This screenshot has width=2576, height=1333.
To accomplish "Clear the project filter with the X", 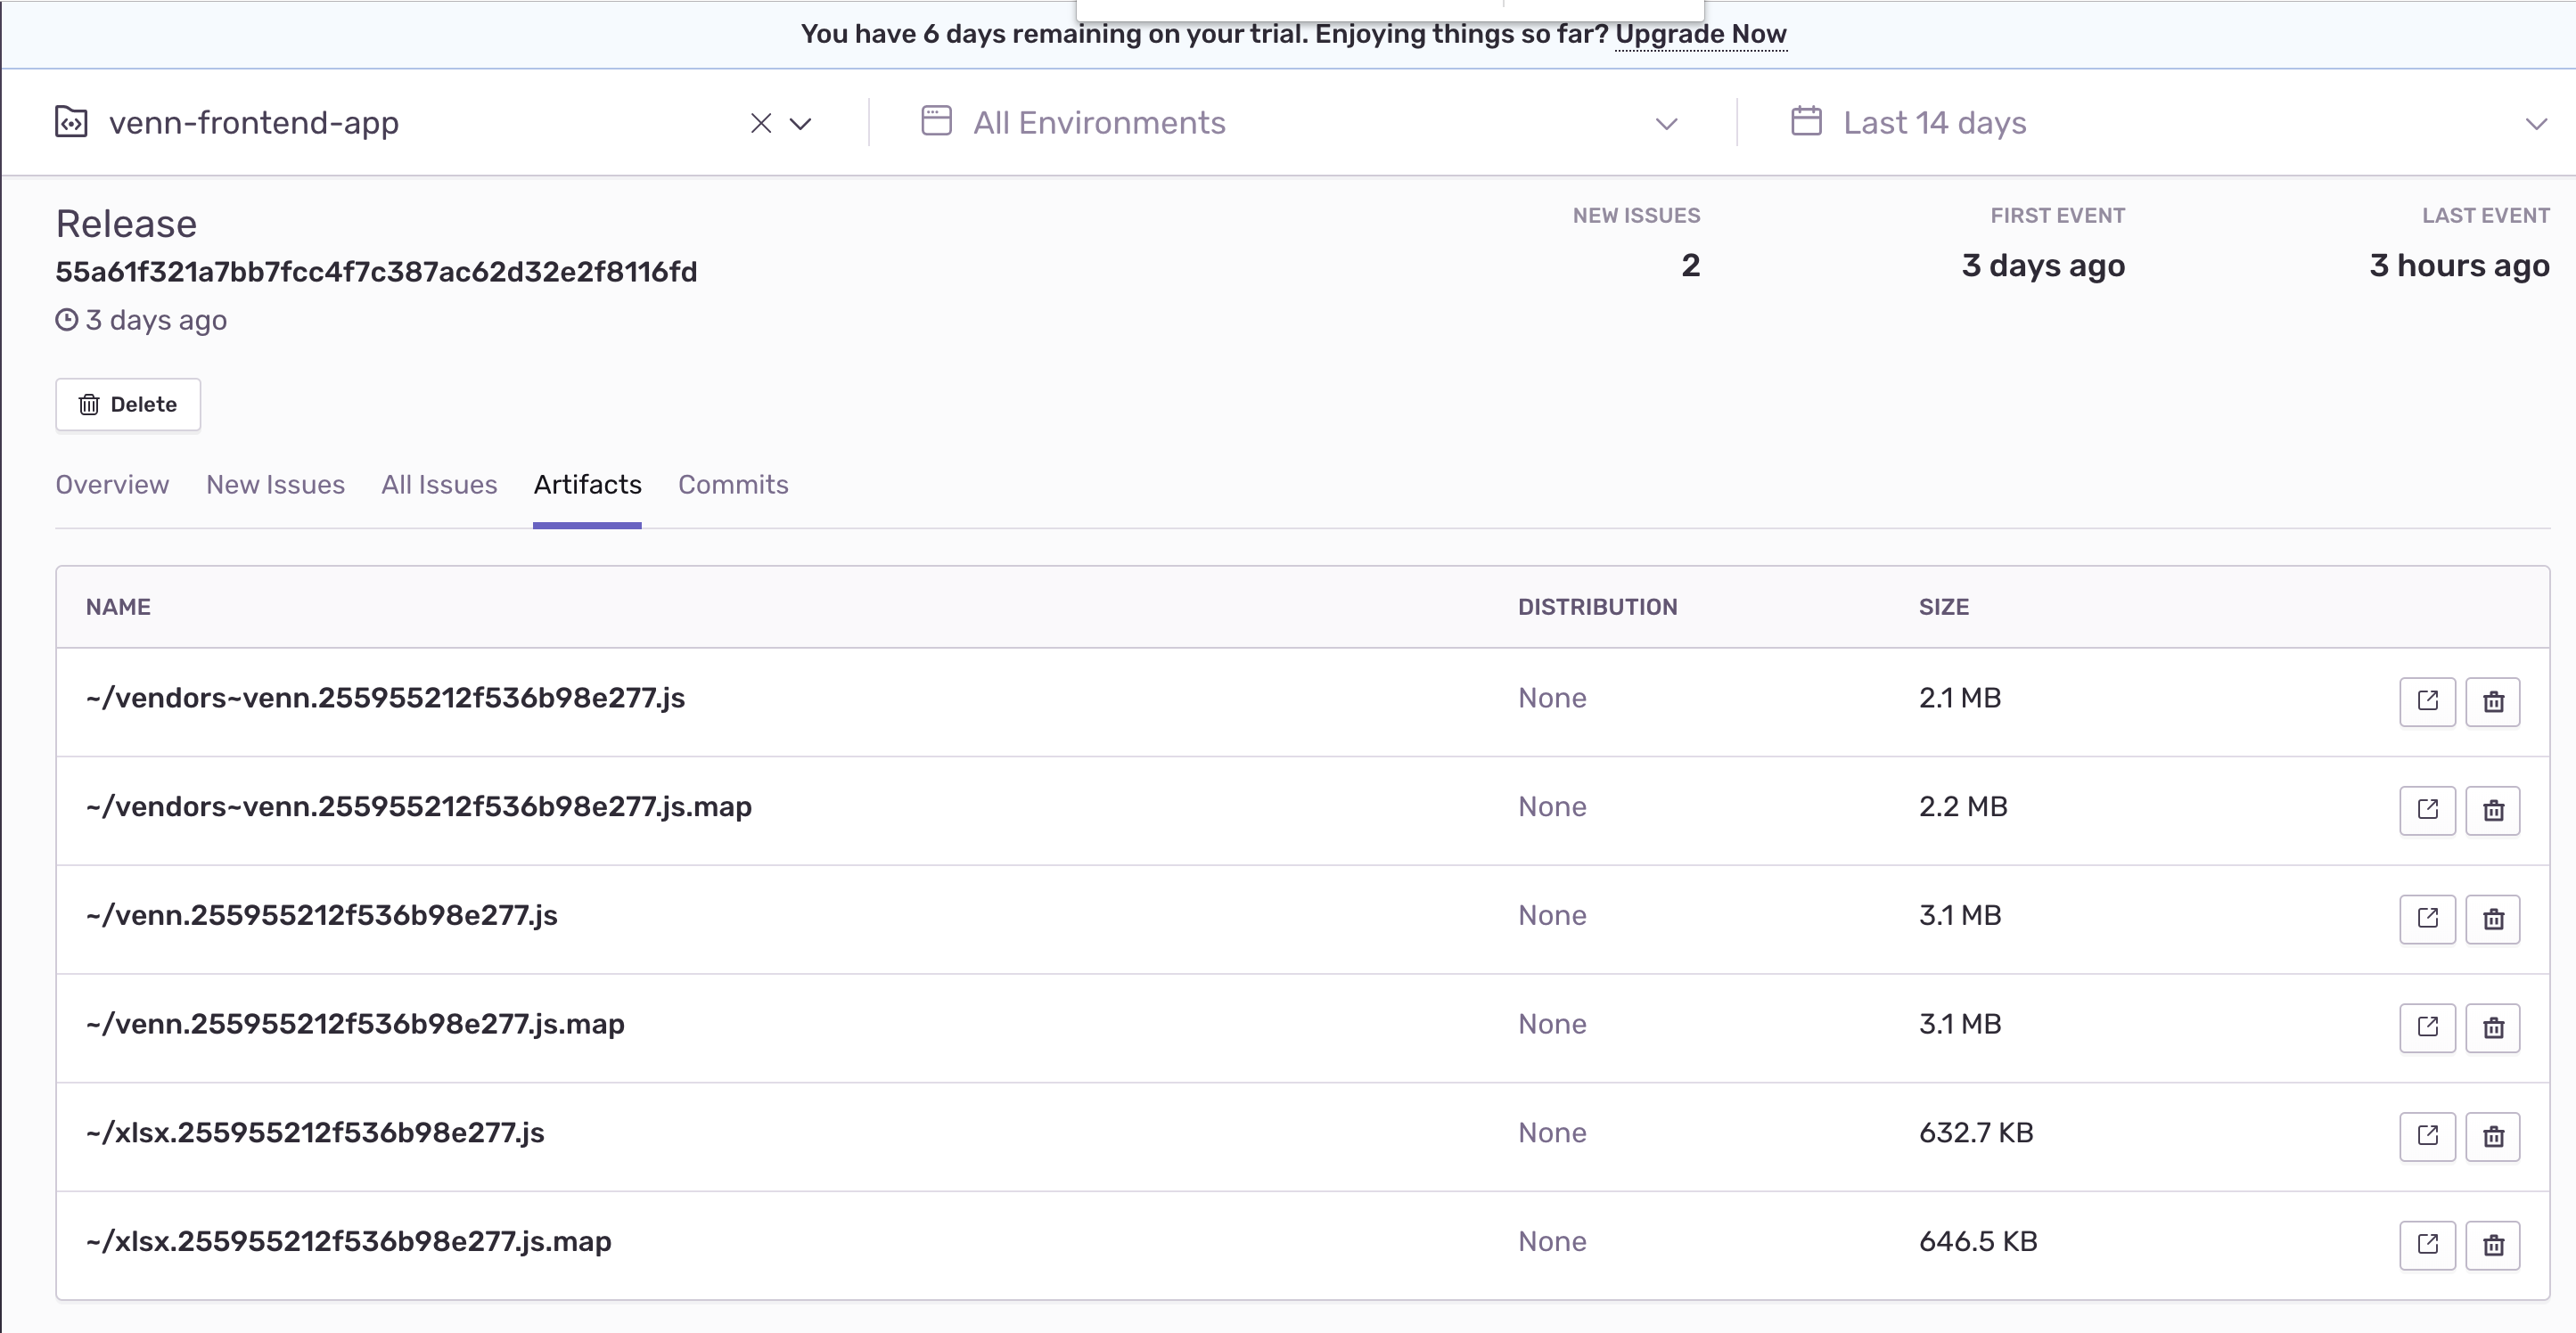I will (x=761, y=122).
